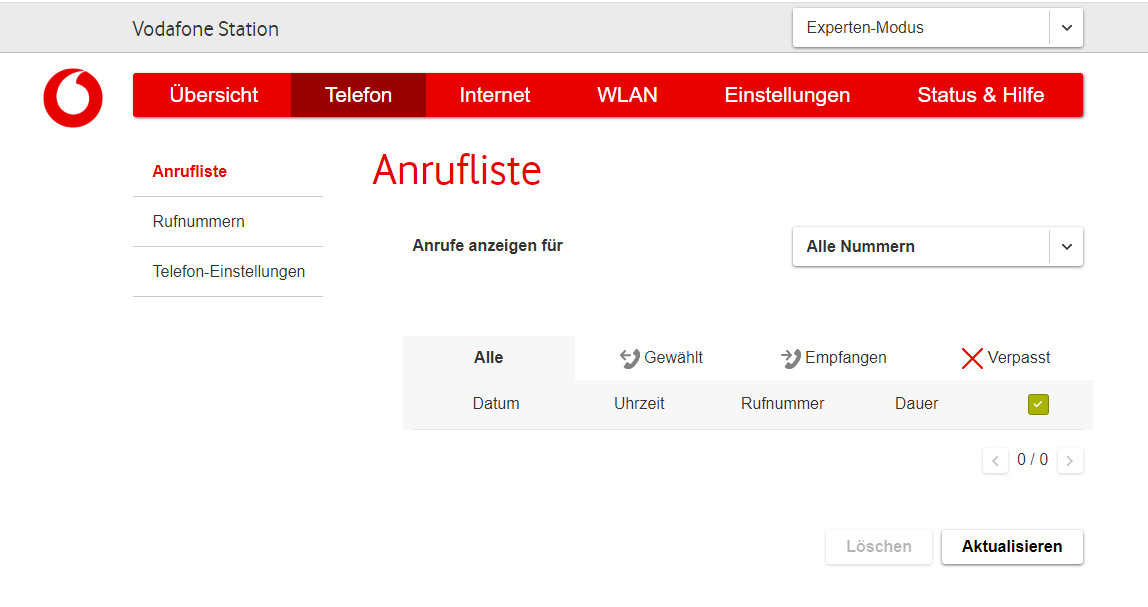
Task: Open the WLAN menu
Action: pos(627,95)
